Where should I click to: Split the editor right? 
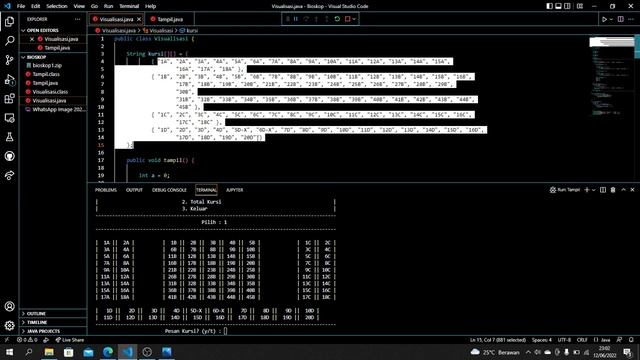click(621, 19)
